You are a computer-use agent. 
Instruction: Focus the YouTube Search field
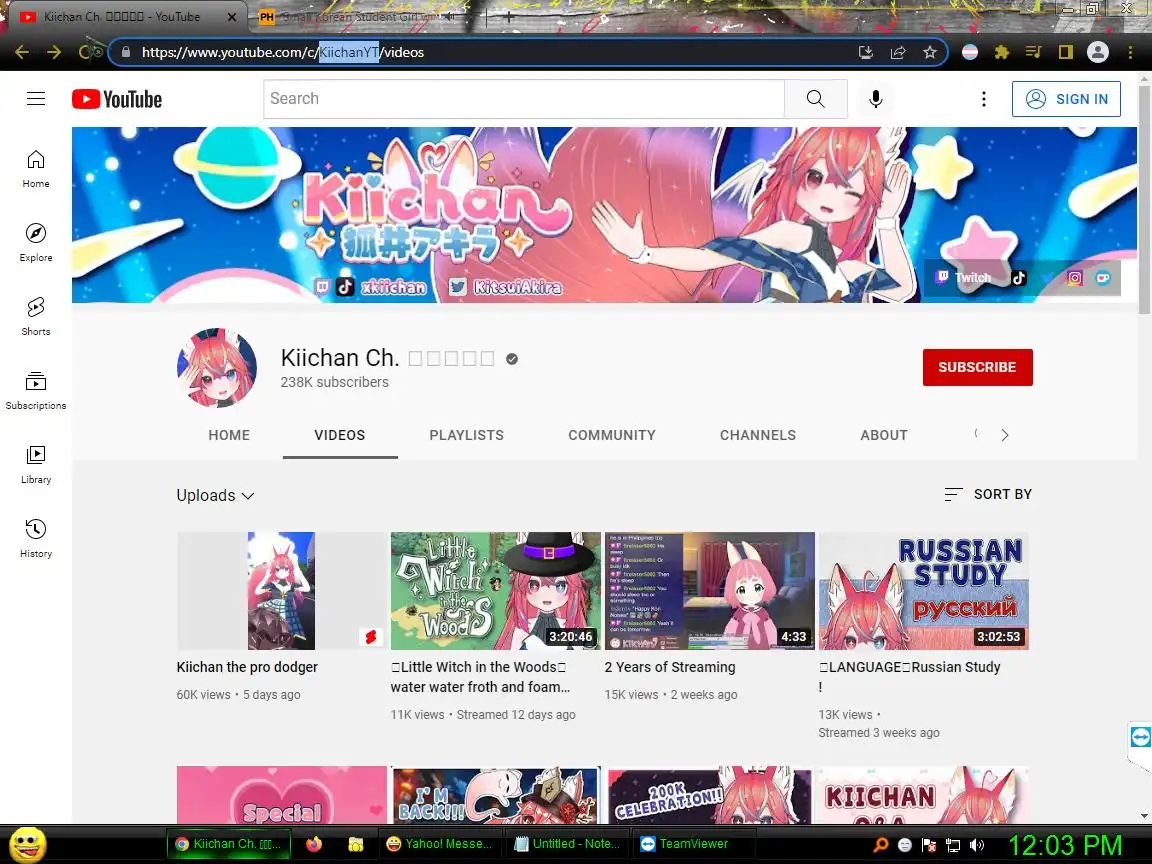524,98
